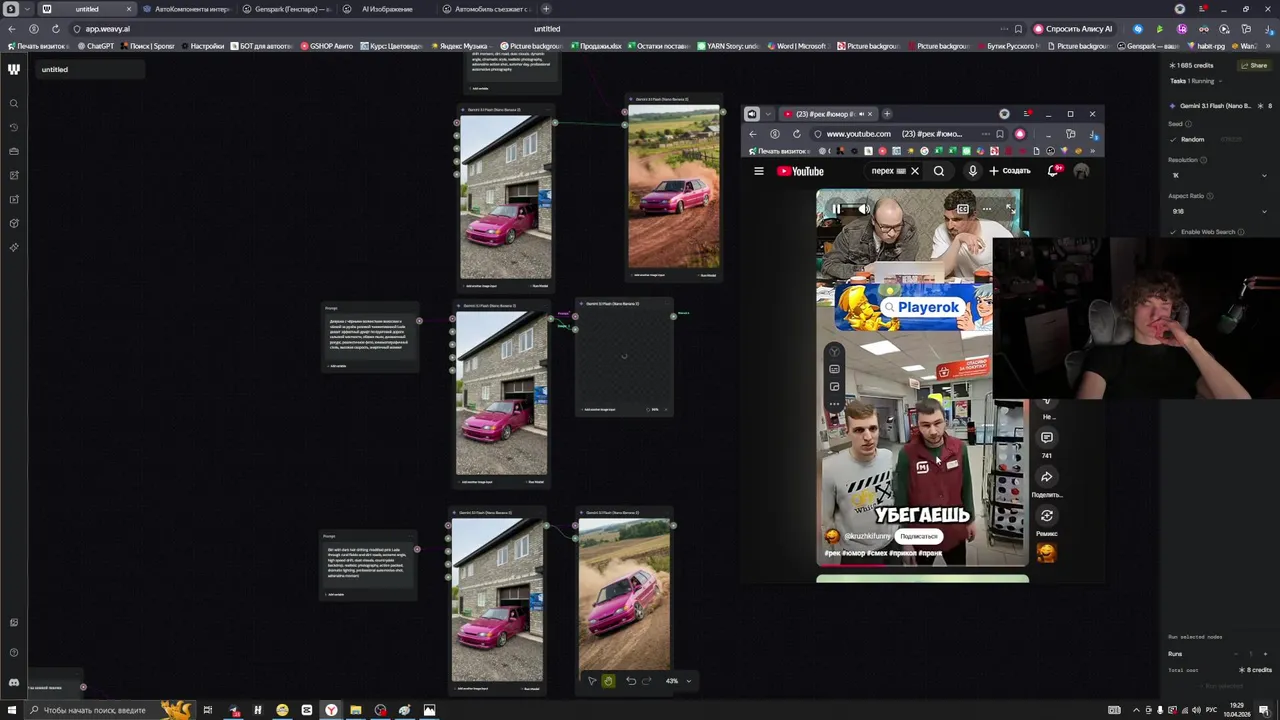Switch to the Автомобиль съезжает tab
Image resolution: width=1280 pixels, height=720 pixels.
pyautogui.click(x=489, y=9)
